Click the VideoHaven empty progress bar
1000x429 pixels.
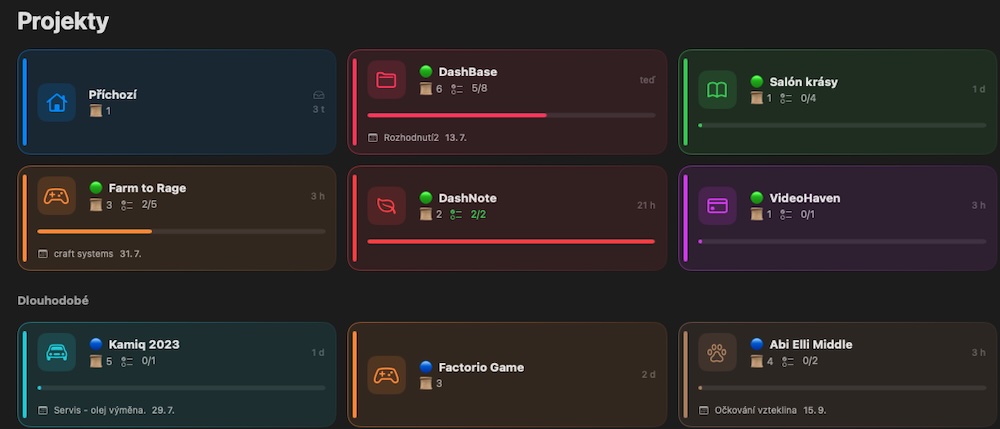tap(842, 242)
